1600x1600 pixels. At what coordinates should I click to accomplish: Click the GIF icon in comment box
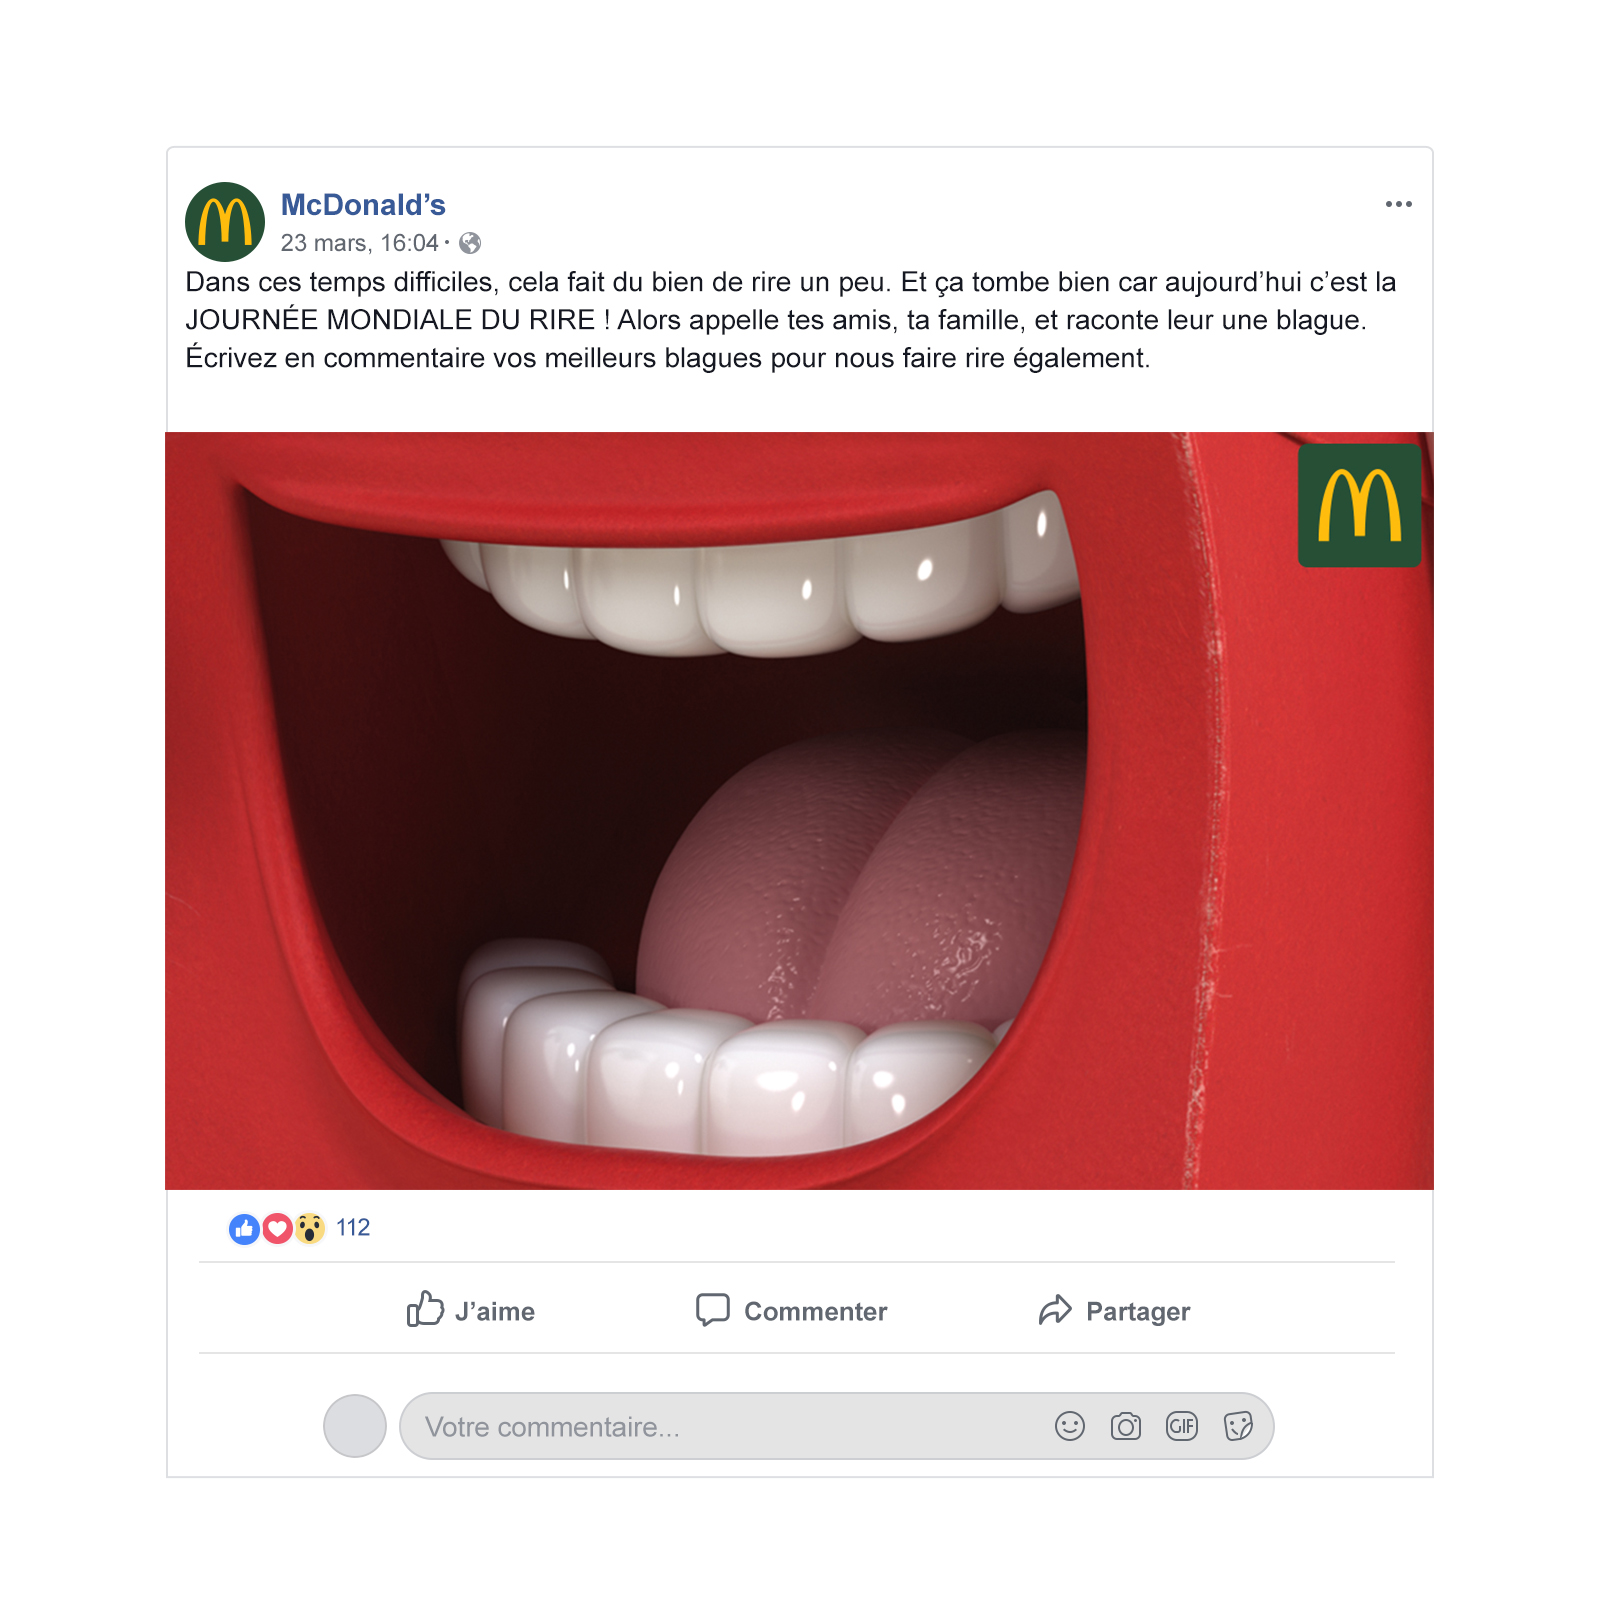1182,1426
